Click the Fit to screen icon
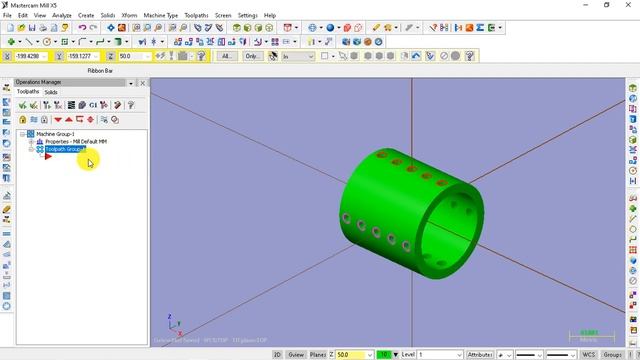 pyautogui.click(x=111, y=28)
